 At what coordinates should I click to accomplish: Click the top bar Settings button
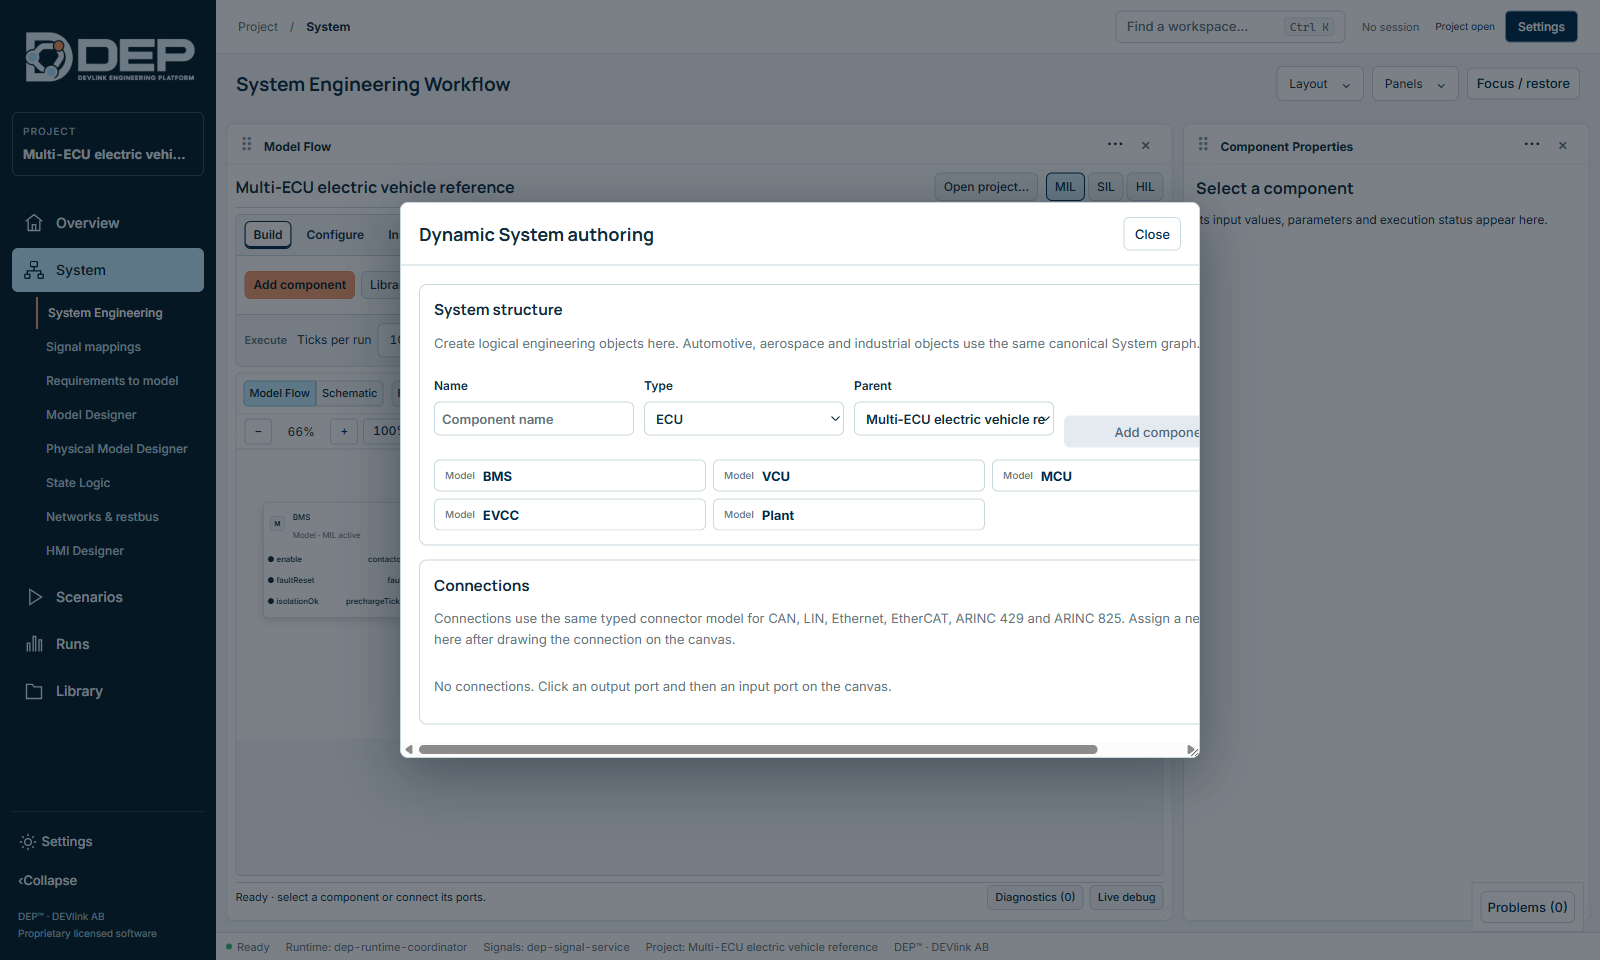coord(1541,27)
